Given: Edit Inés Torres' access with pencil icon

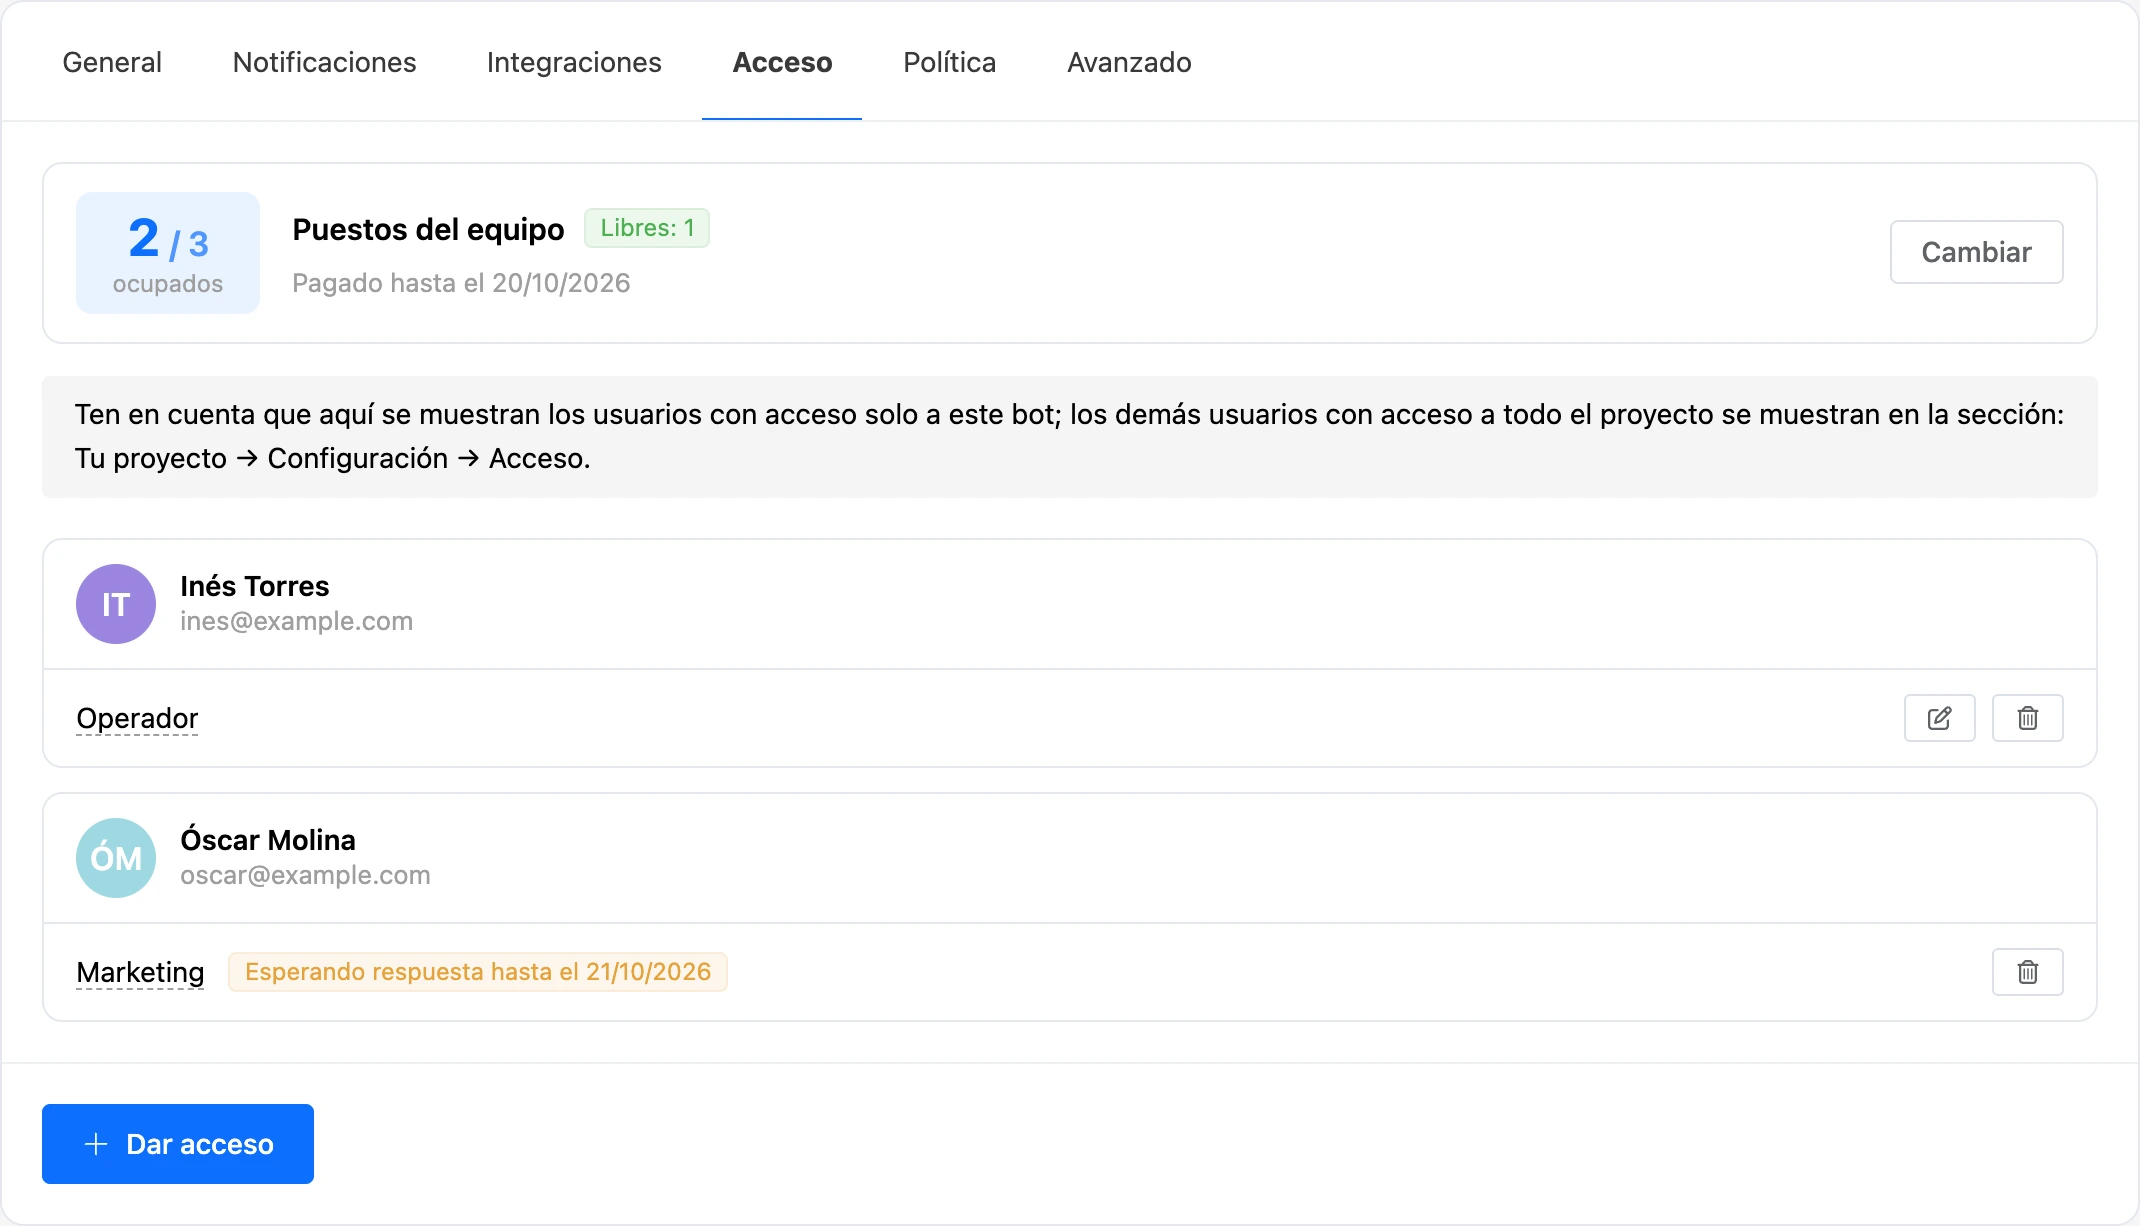Looking at the screenshot, I should click(x=1939, y=718).
